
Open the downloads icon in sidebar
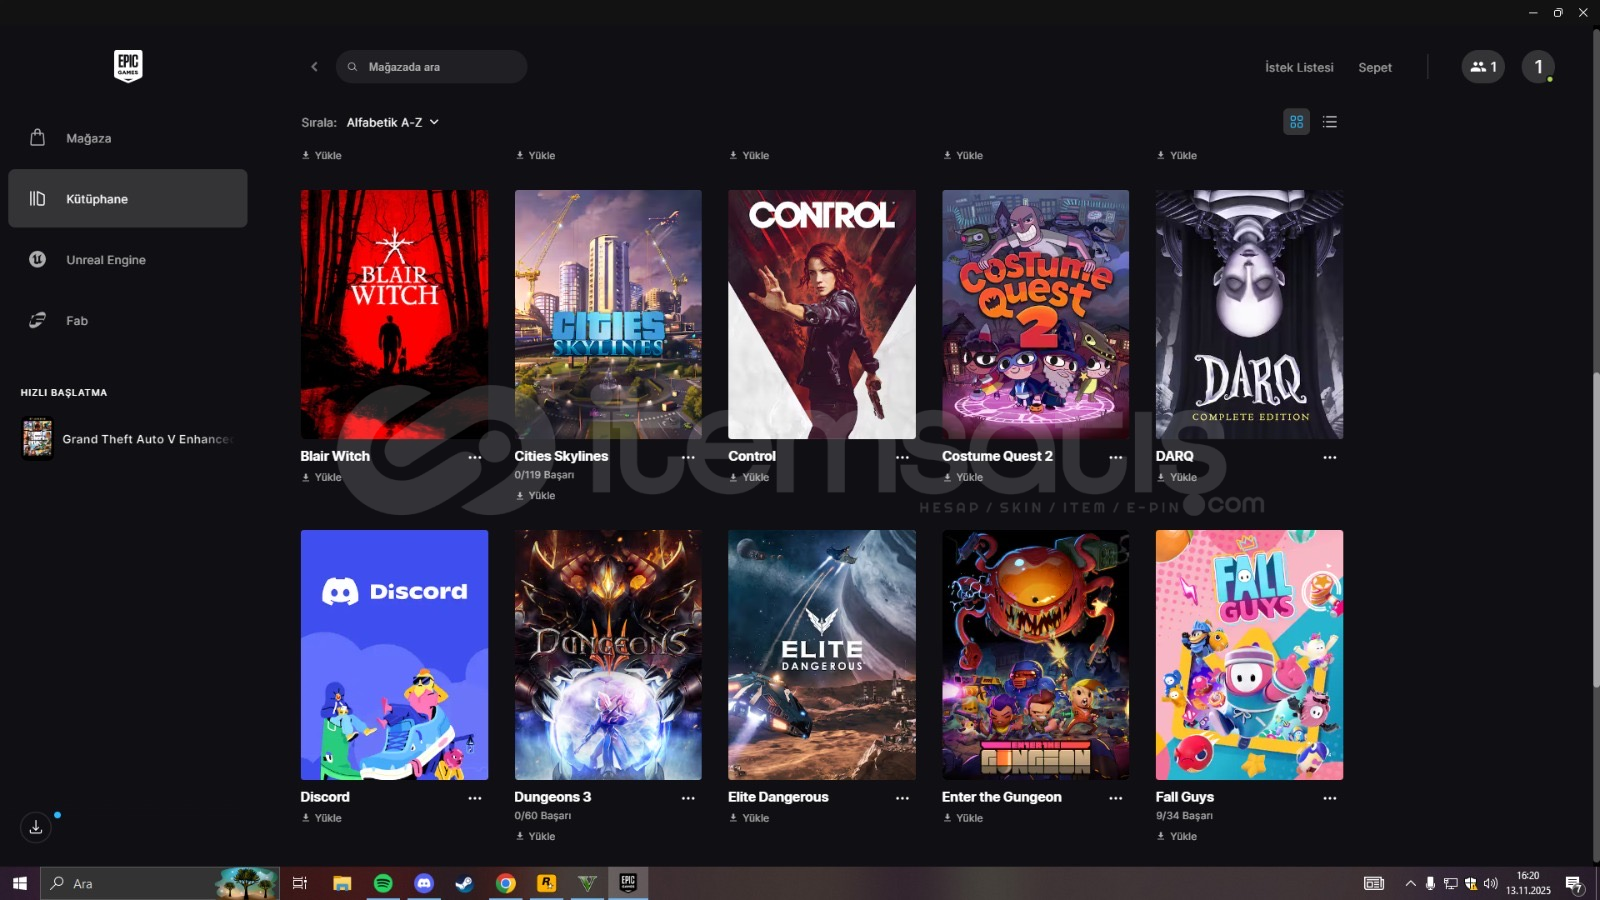[x=36, y=827]
